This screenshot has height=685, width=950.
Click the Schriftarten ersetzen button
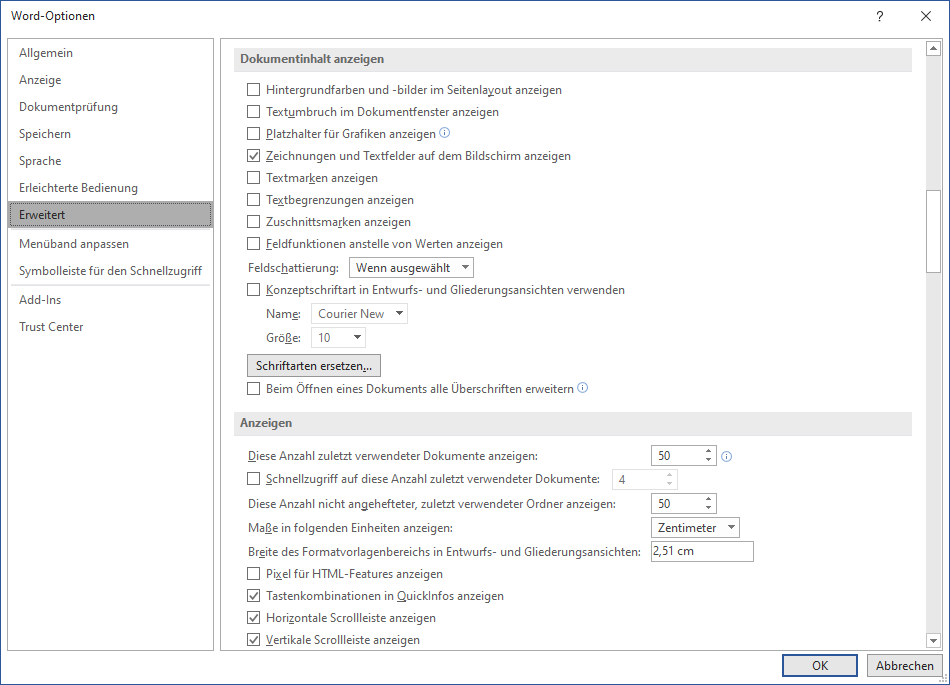[x=314, y=366]
